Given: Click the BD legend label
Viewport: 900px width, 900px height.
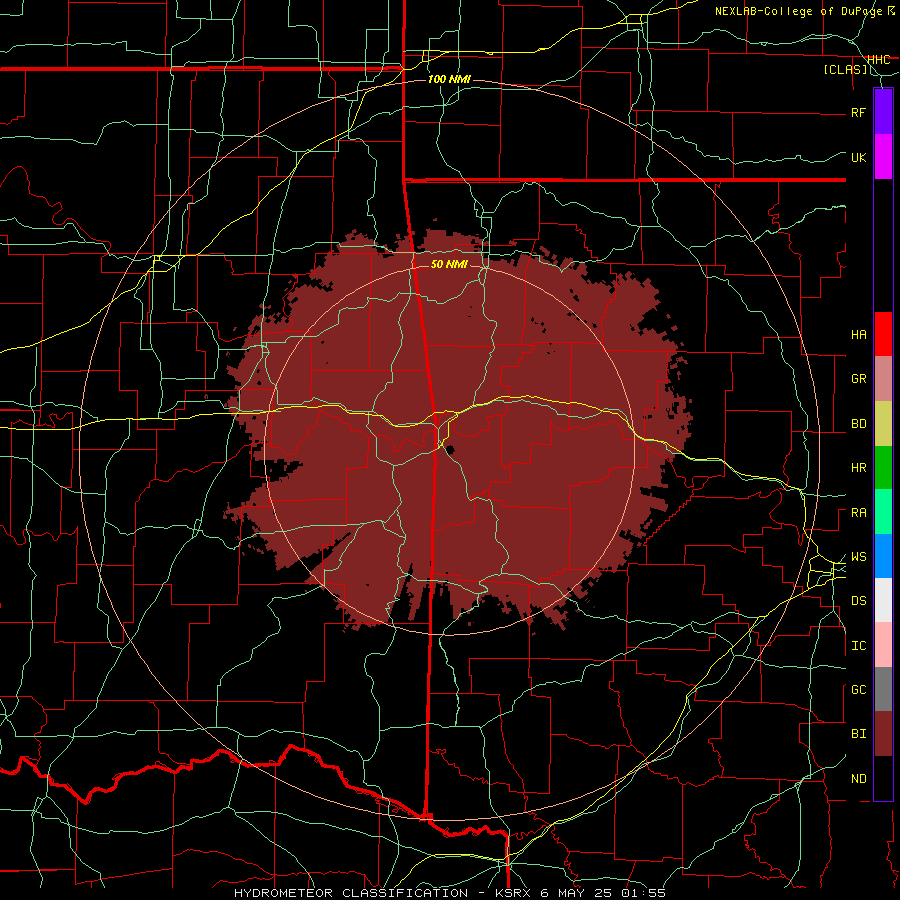Looking at the screenshot, I should 858,424.
